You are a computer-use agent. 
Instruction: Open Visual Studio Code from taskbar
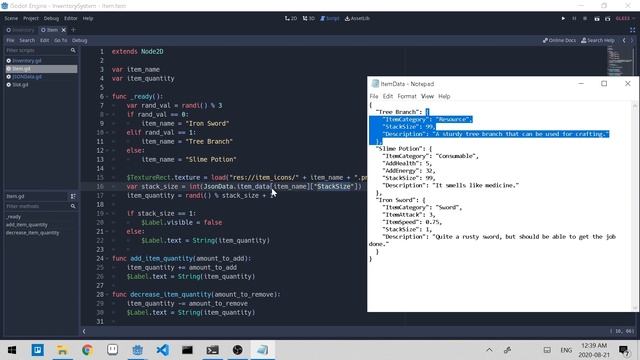tap(162, 350)
